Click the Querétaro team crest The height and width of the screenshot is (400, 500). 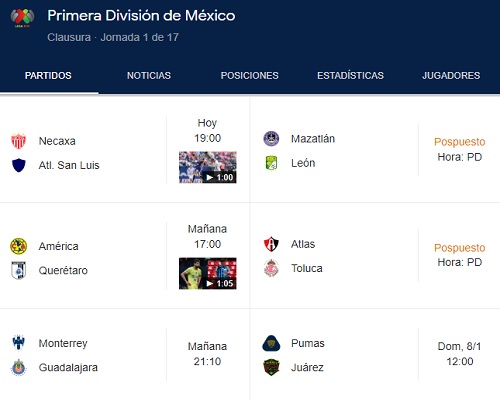click(18, 270)
